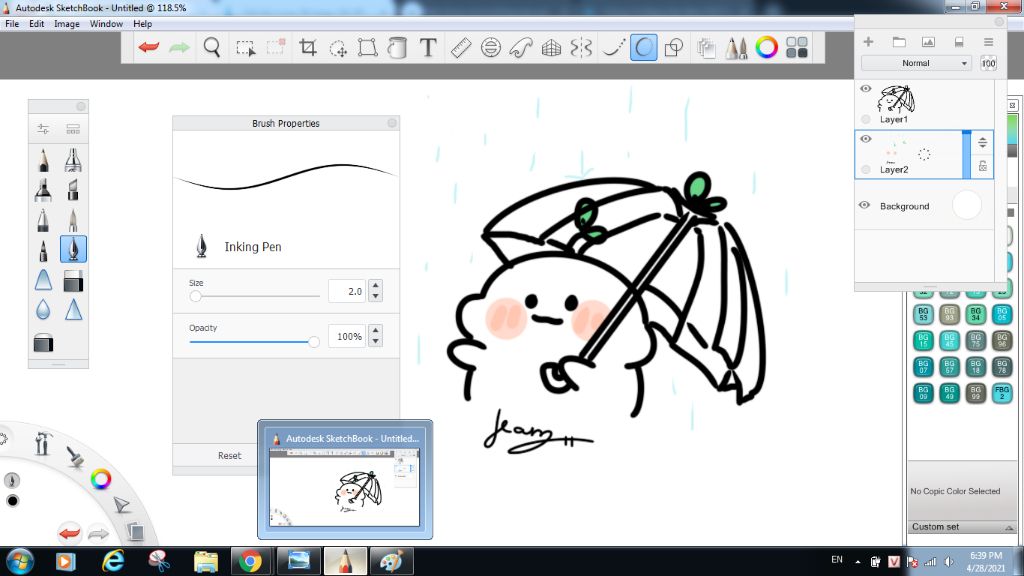Pick the Chisel Tip Pen brush
The height and width of the screenshot is (576, 1024).
coord(73,189)
